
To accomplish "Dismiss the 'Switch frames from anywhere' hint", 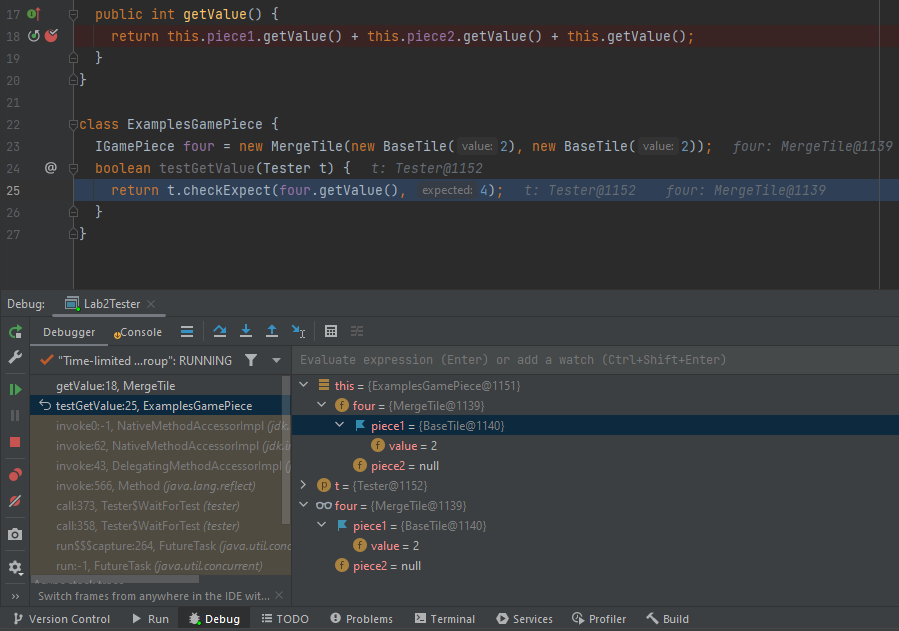I will pos(279,596).
